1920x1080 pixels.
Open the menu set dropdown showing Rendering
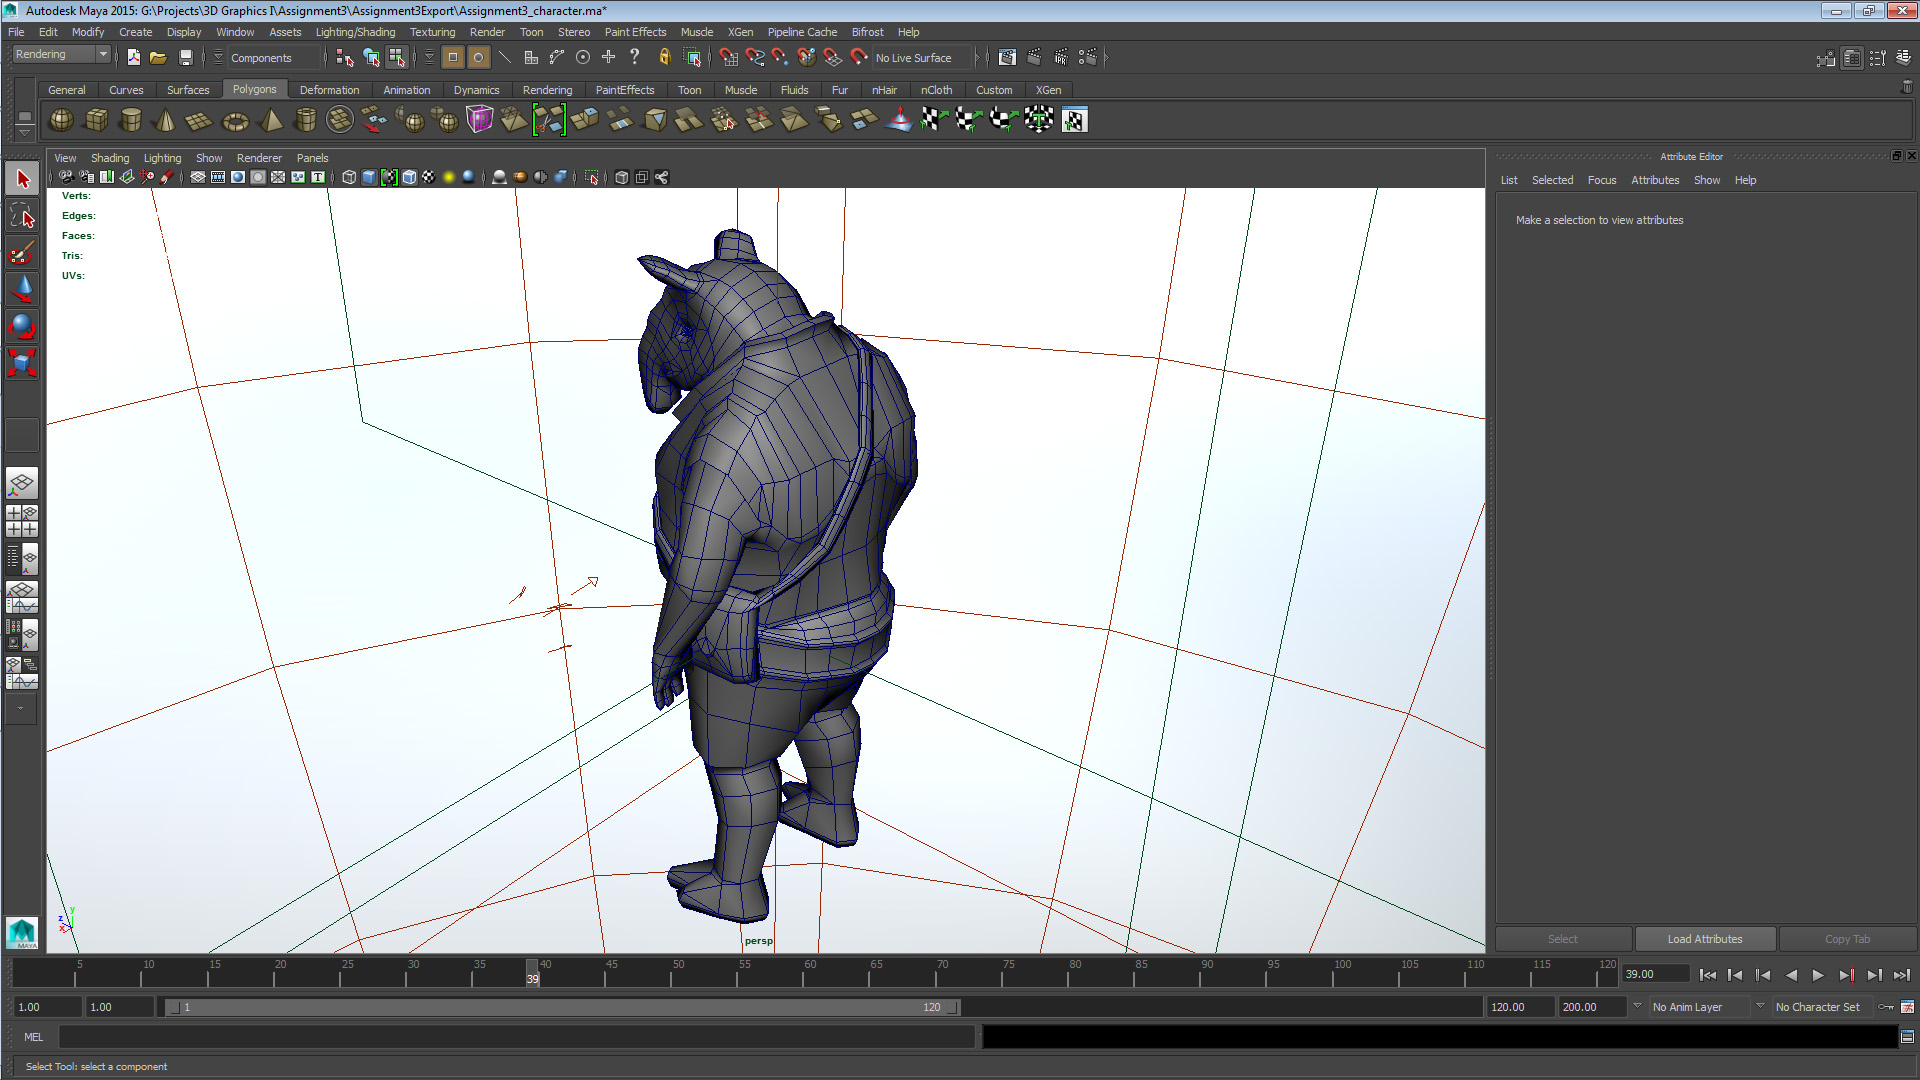click(60, 54)
